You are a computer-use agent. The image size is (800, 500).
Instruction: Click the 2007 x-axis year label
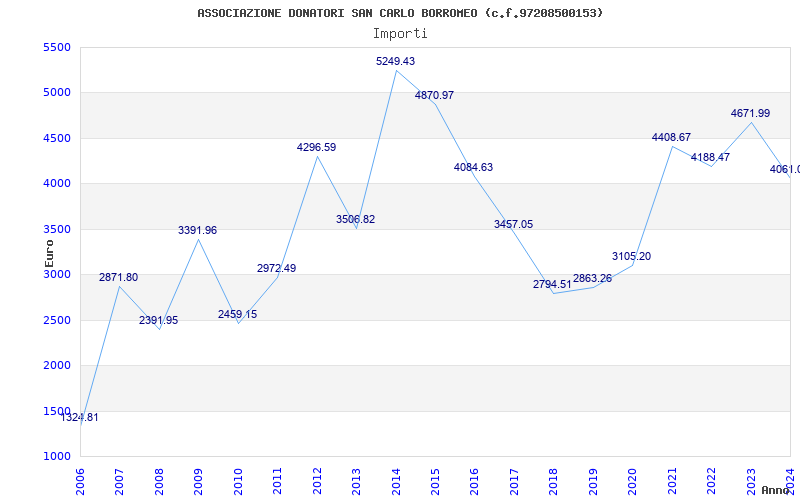[119, 482]
